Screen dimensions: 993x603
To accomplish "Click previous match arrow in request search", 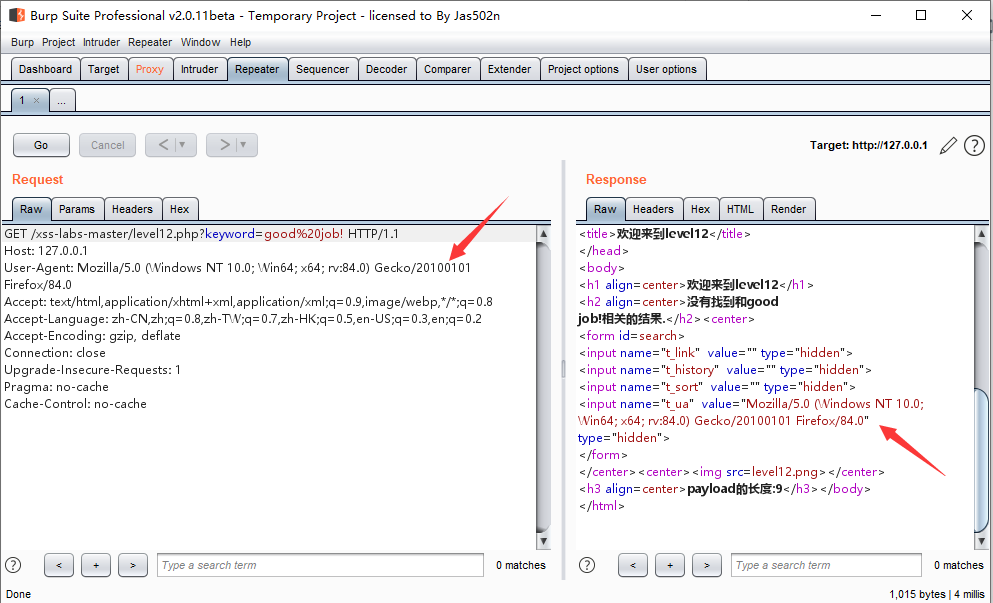I will tap(59, 565).
